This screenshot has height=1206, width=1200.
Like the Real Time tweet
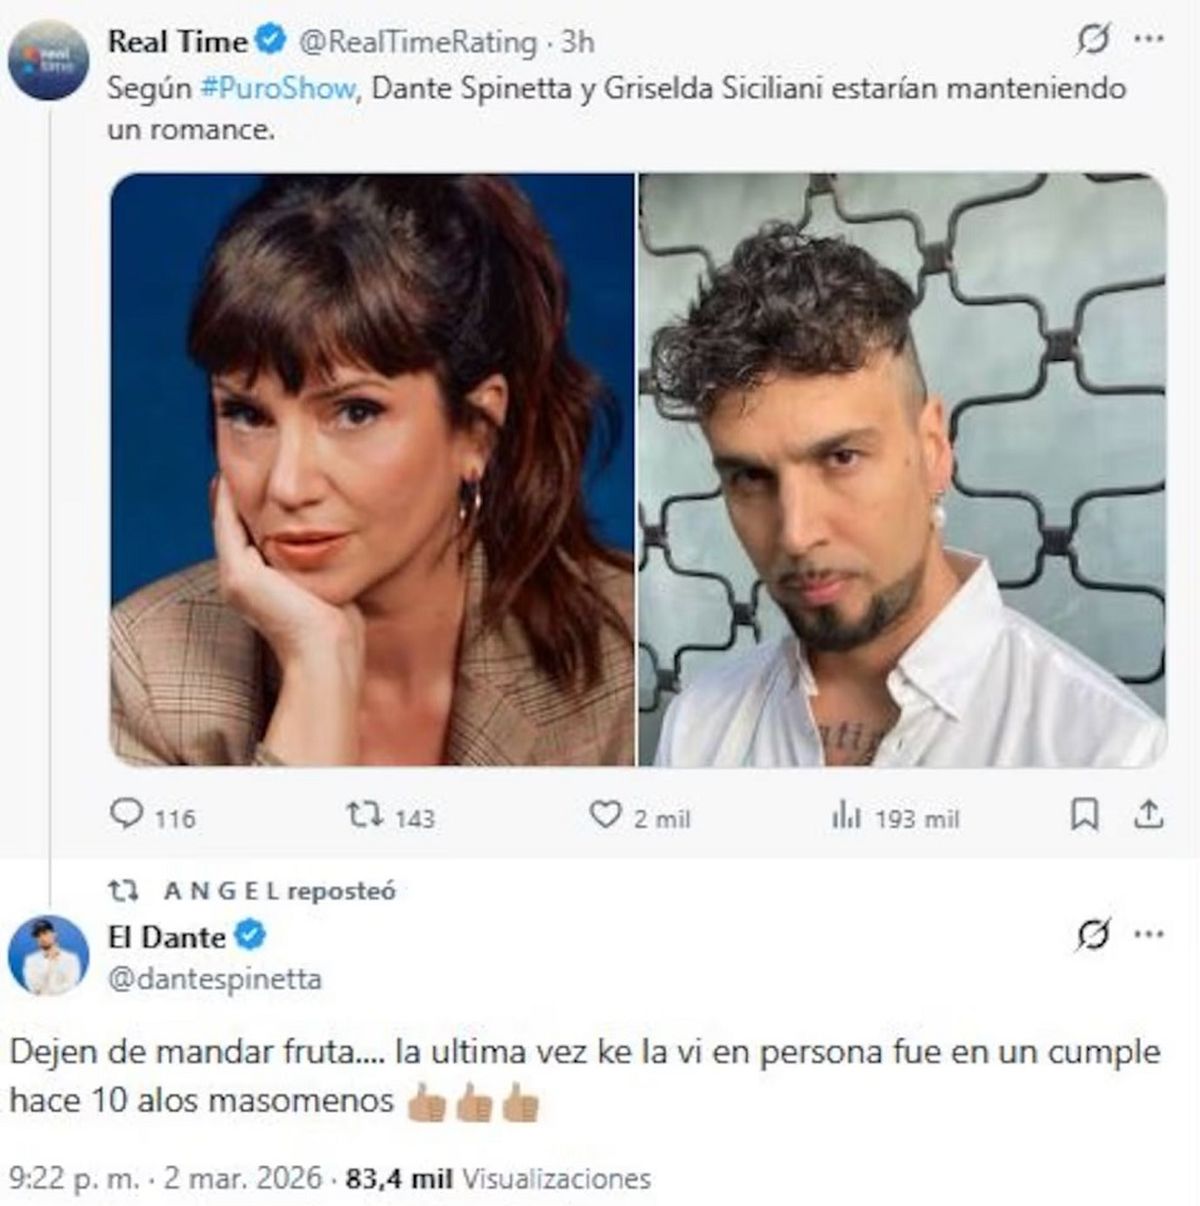(605, 816)
